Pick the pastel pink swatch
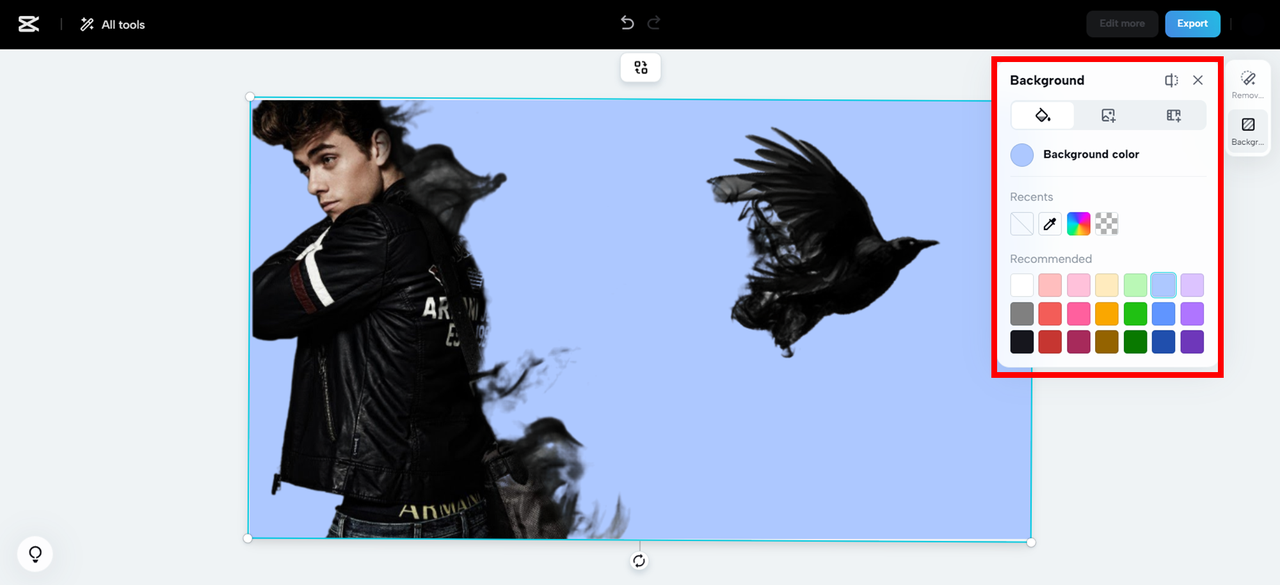1280x585 pixels. [1078, 285]
